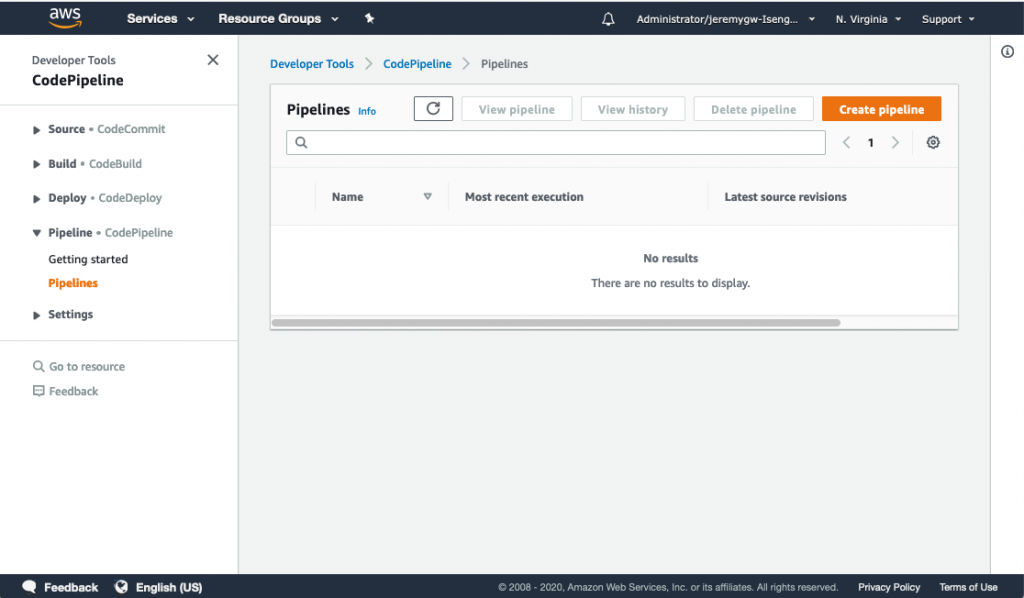Focus the pipelines search field
1024x598 pixels.
tap(556, 142)
